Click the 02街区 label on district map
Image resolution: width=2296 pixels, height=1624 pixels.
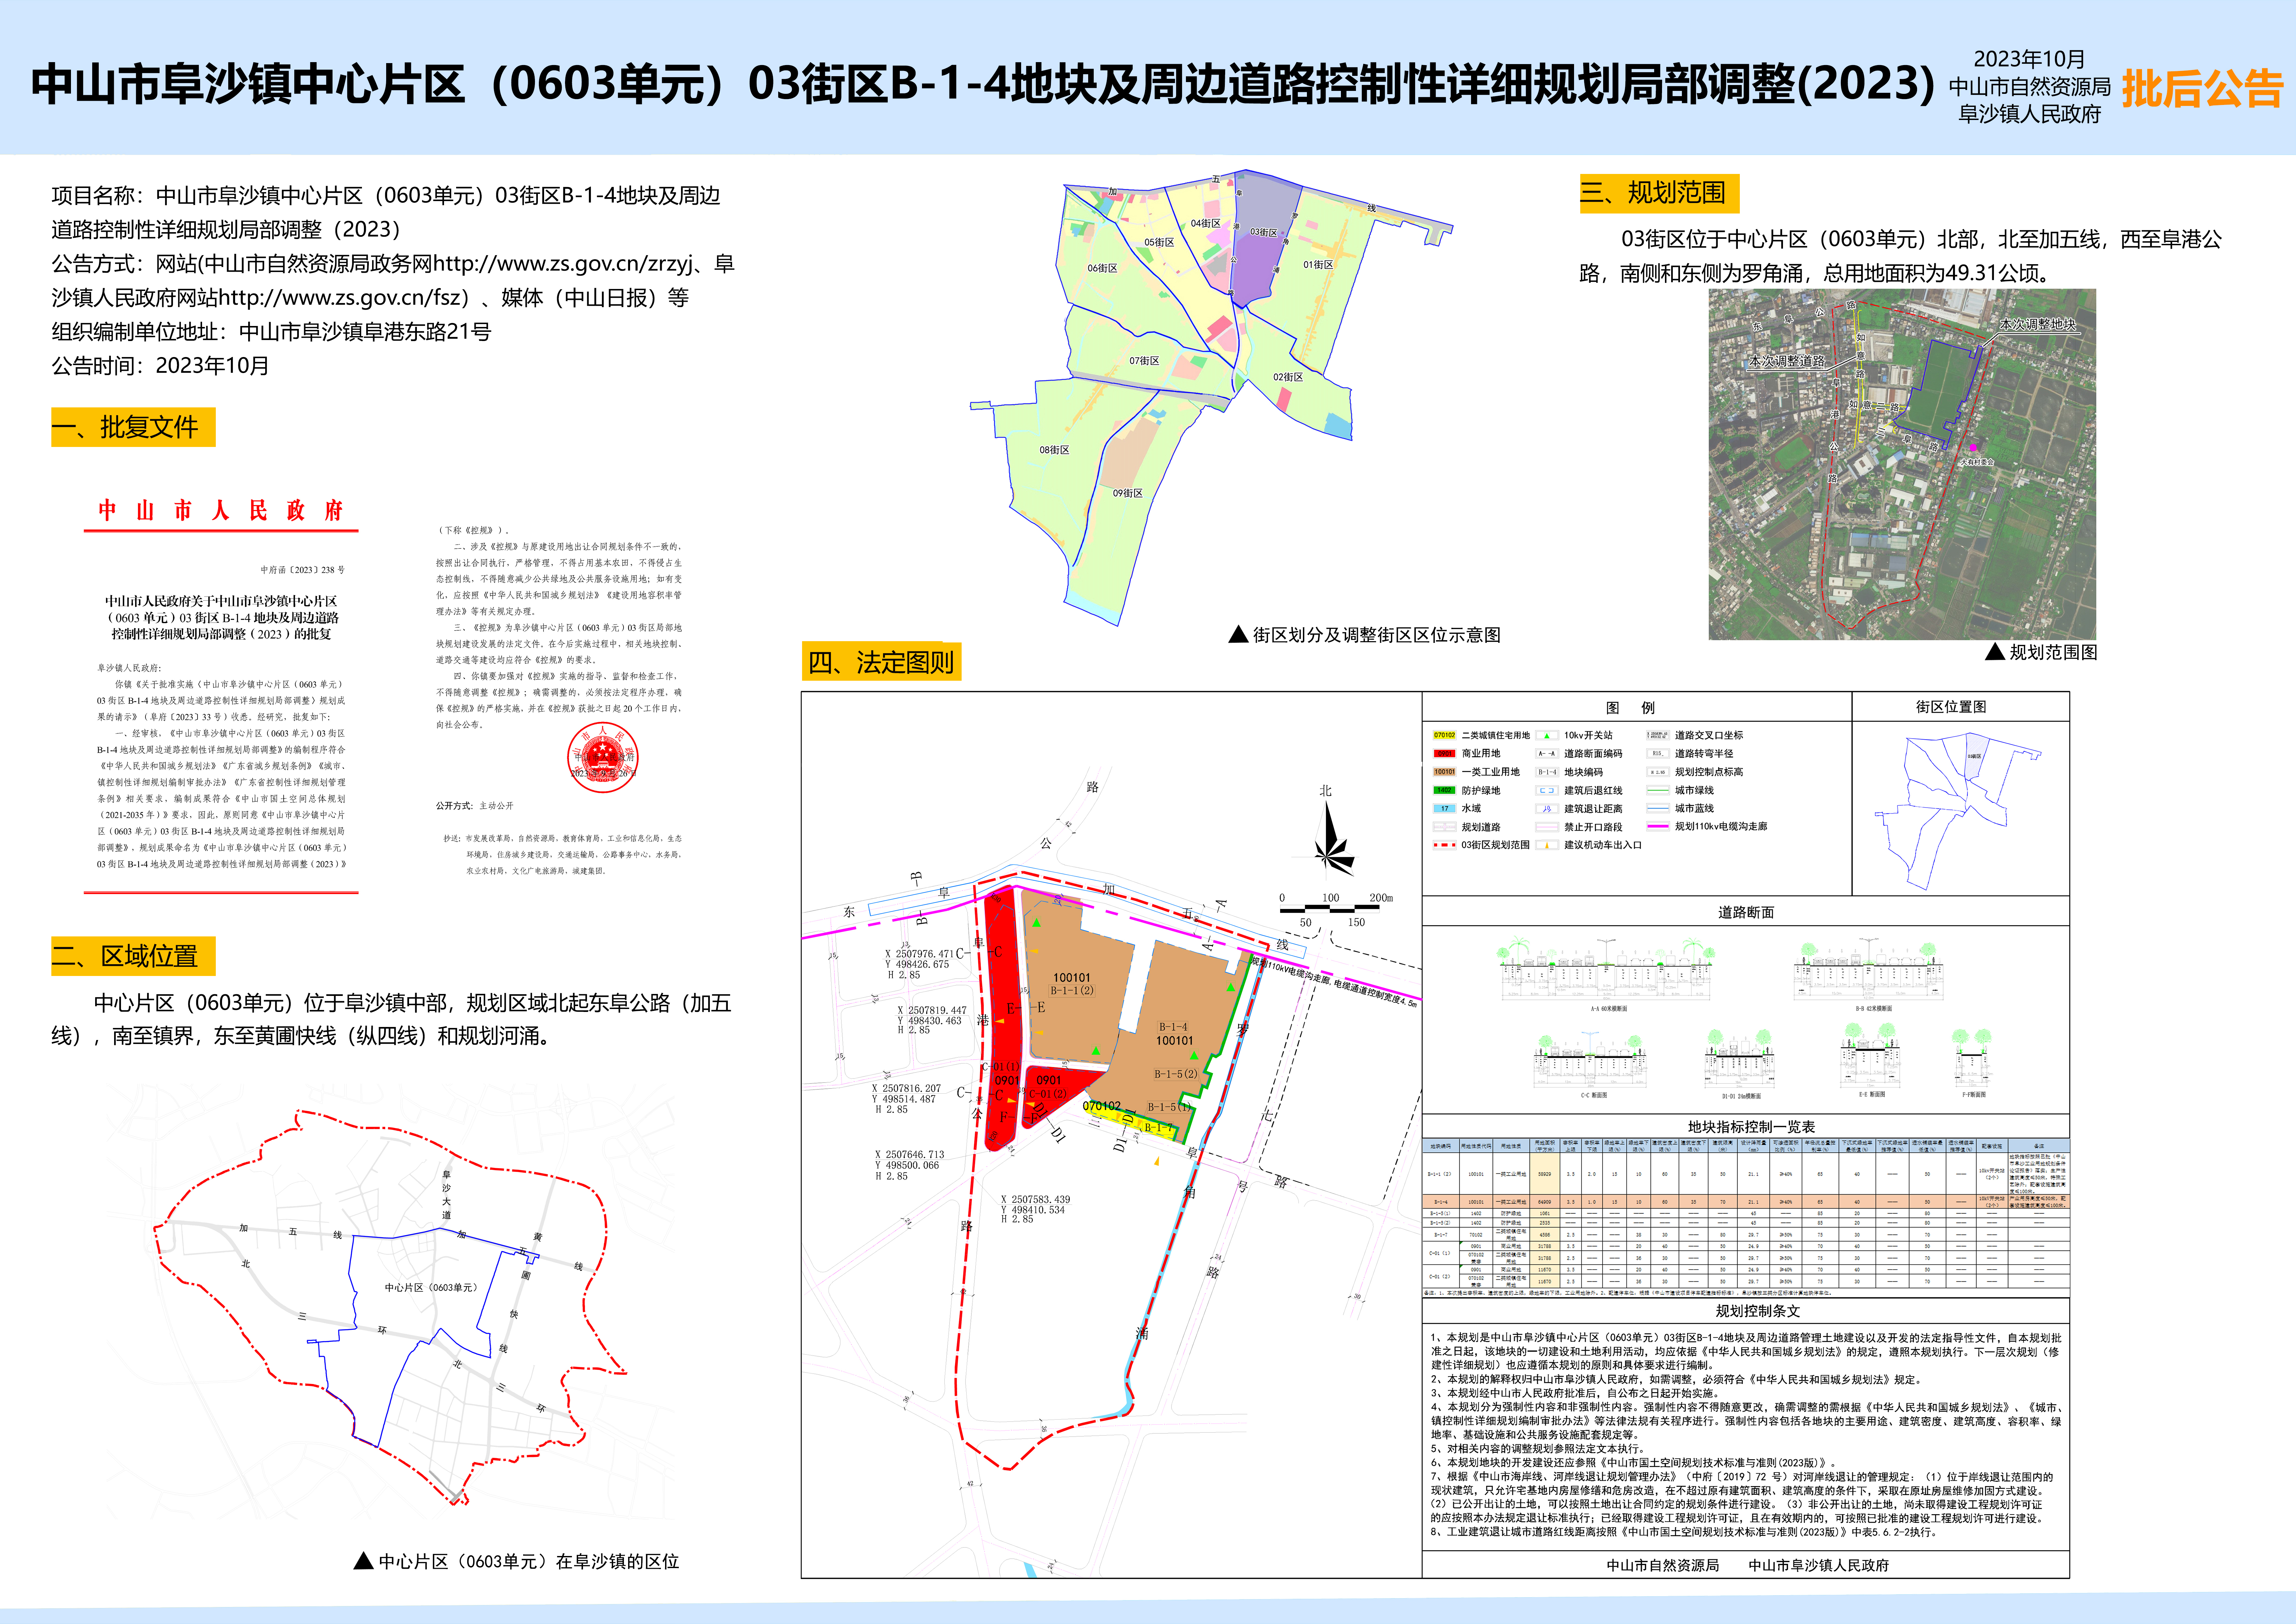tap(1288, 377)
